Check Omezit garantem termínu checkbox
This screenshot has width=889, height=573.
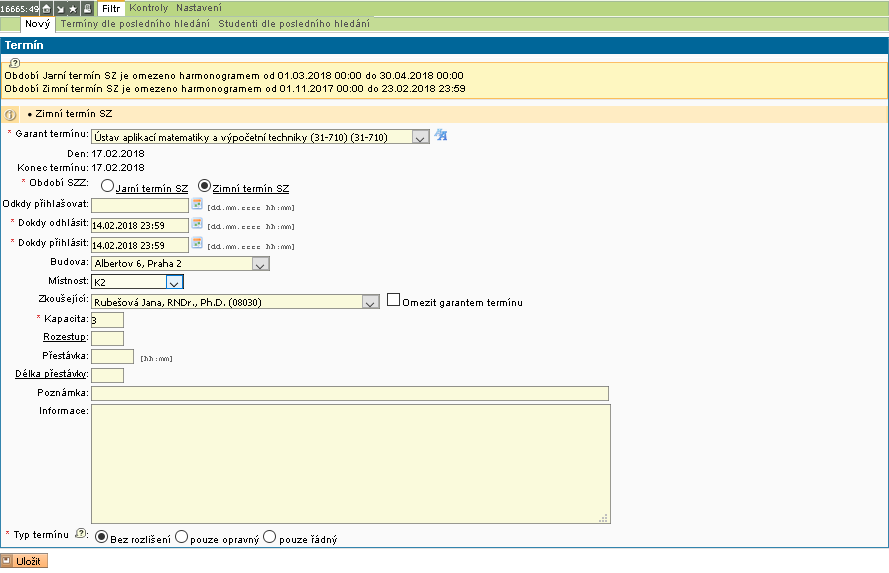pyautogui.click(x=393, y=300)
